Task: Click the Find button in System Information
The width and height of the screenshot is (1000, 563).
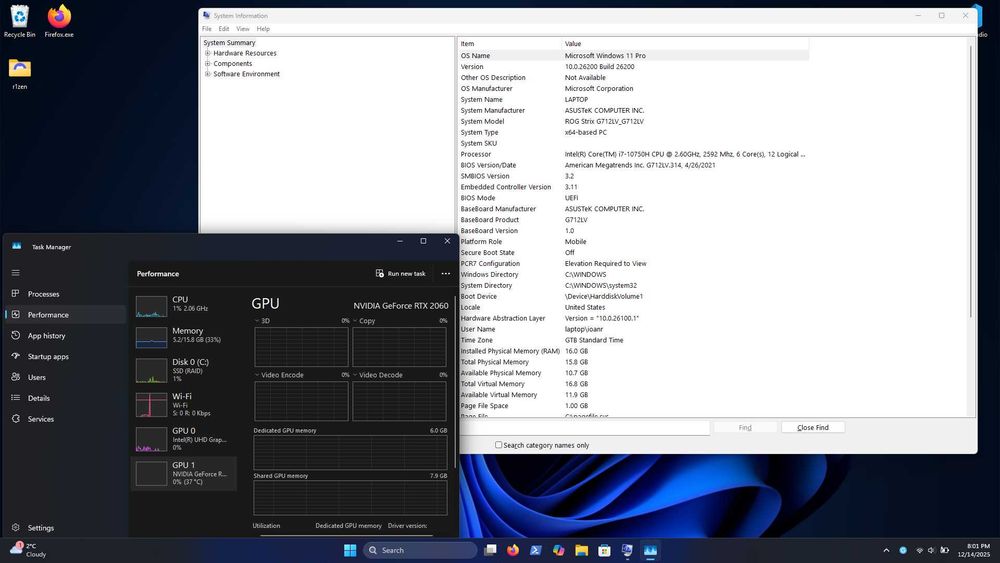Action: (x=745, y=428)
